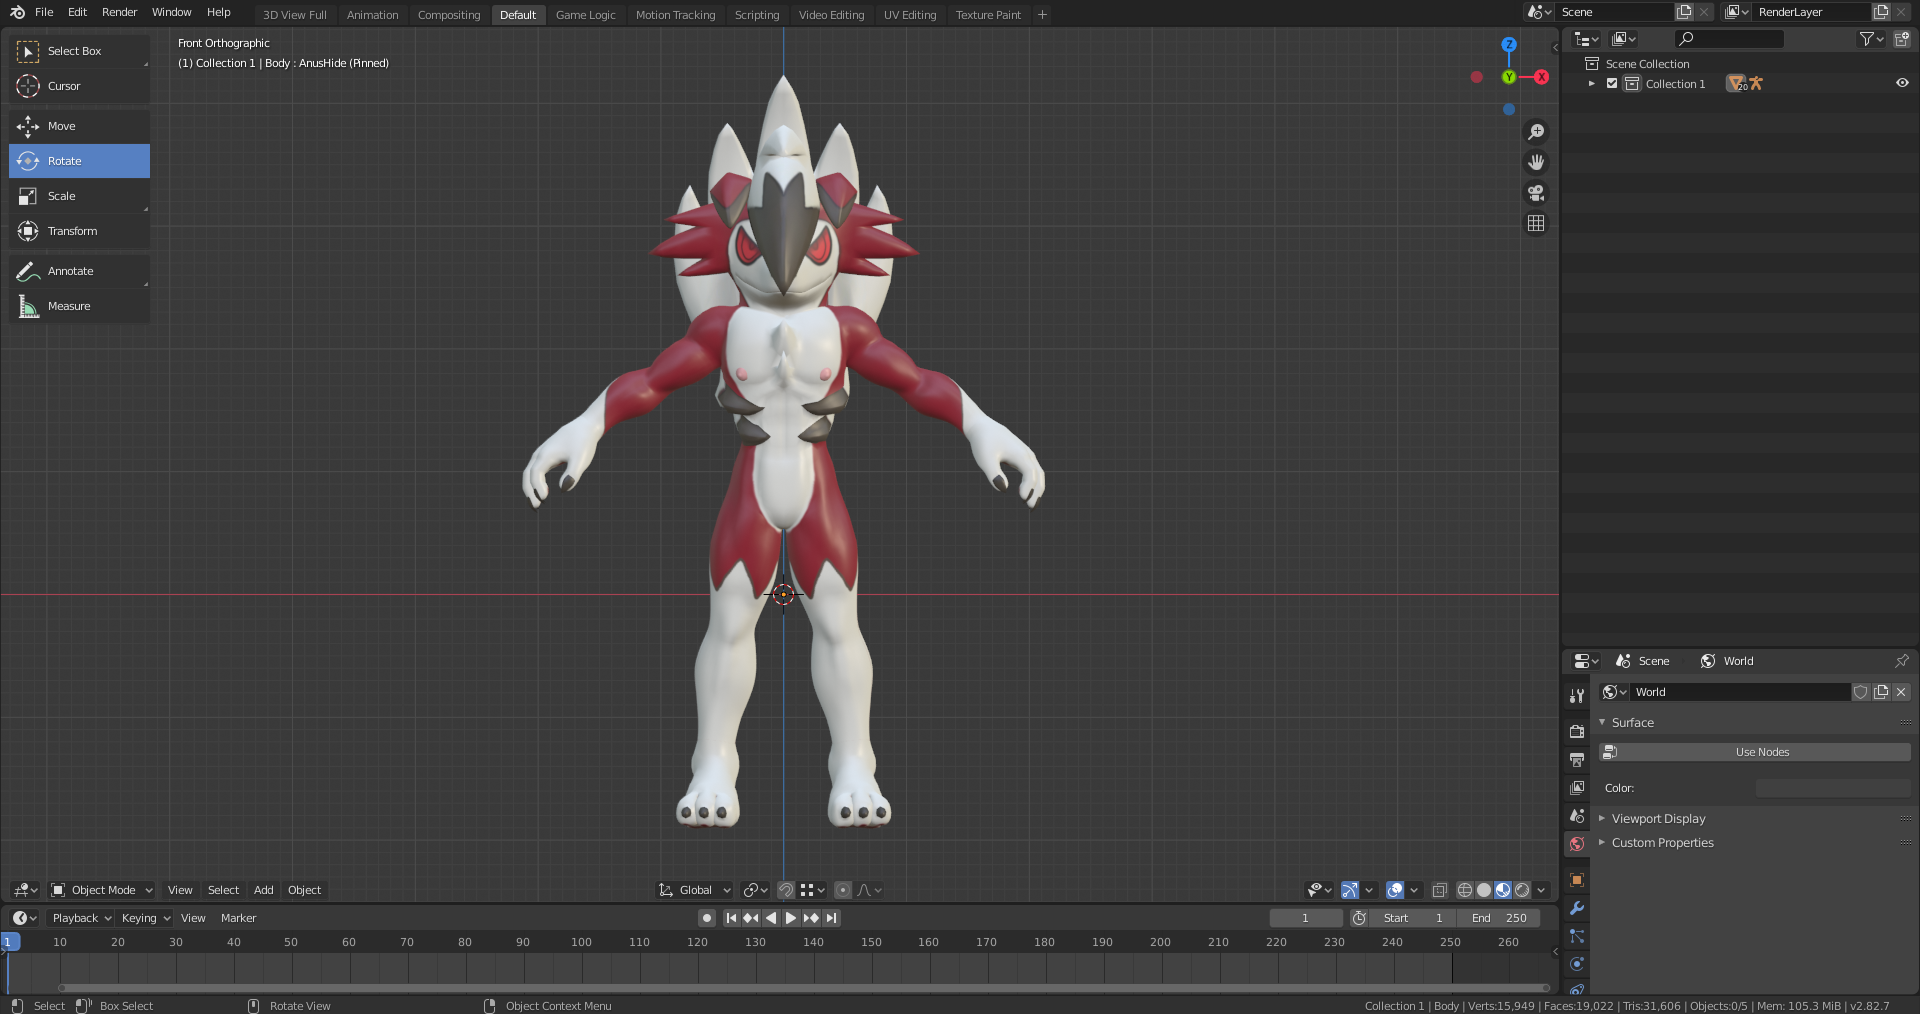Switch to Texture Paint workspace tab
Screen dimensions: 1920x1014
coord(988,15)
